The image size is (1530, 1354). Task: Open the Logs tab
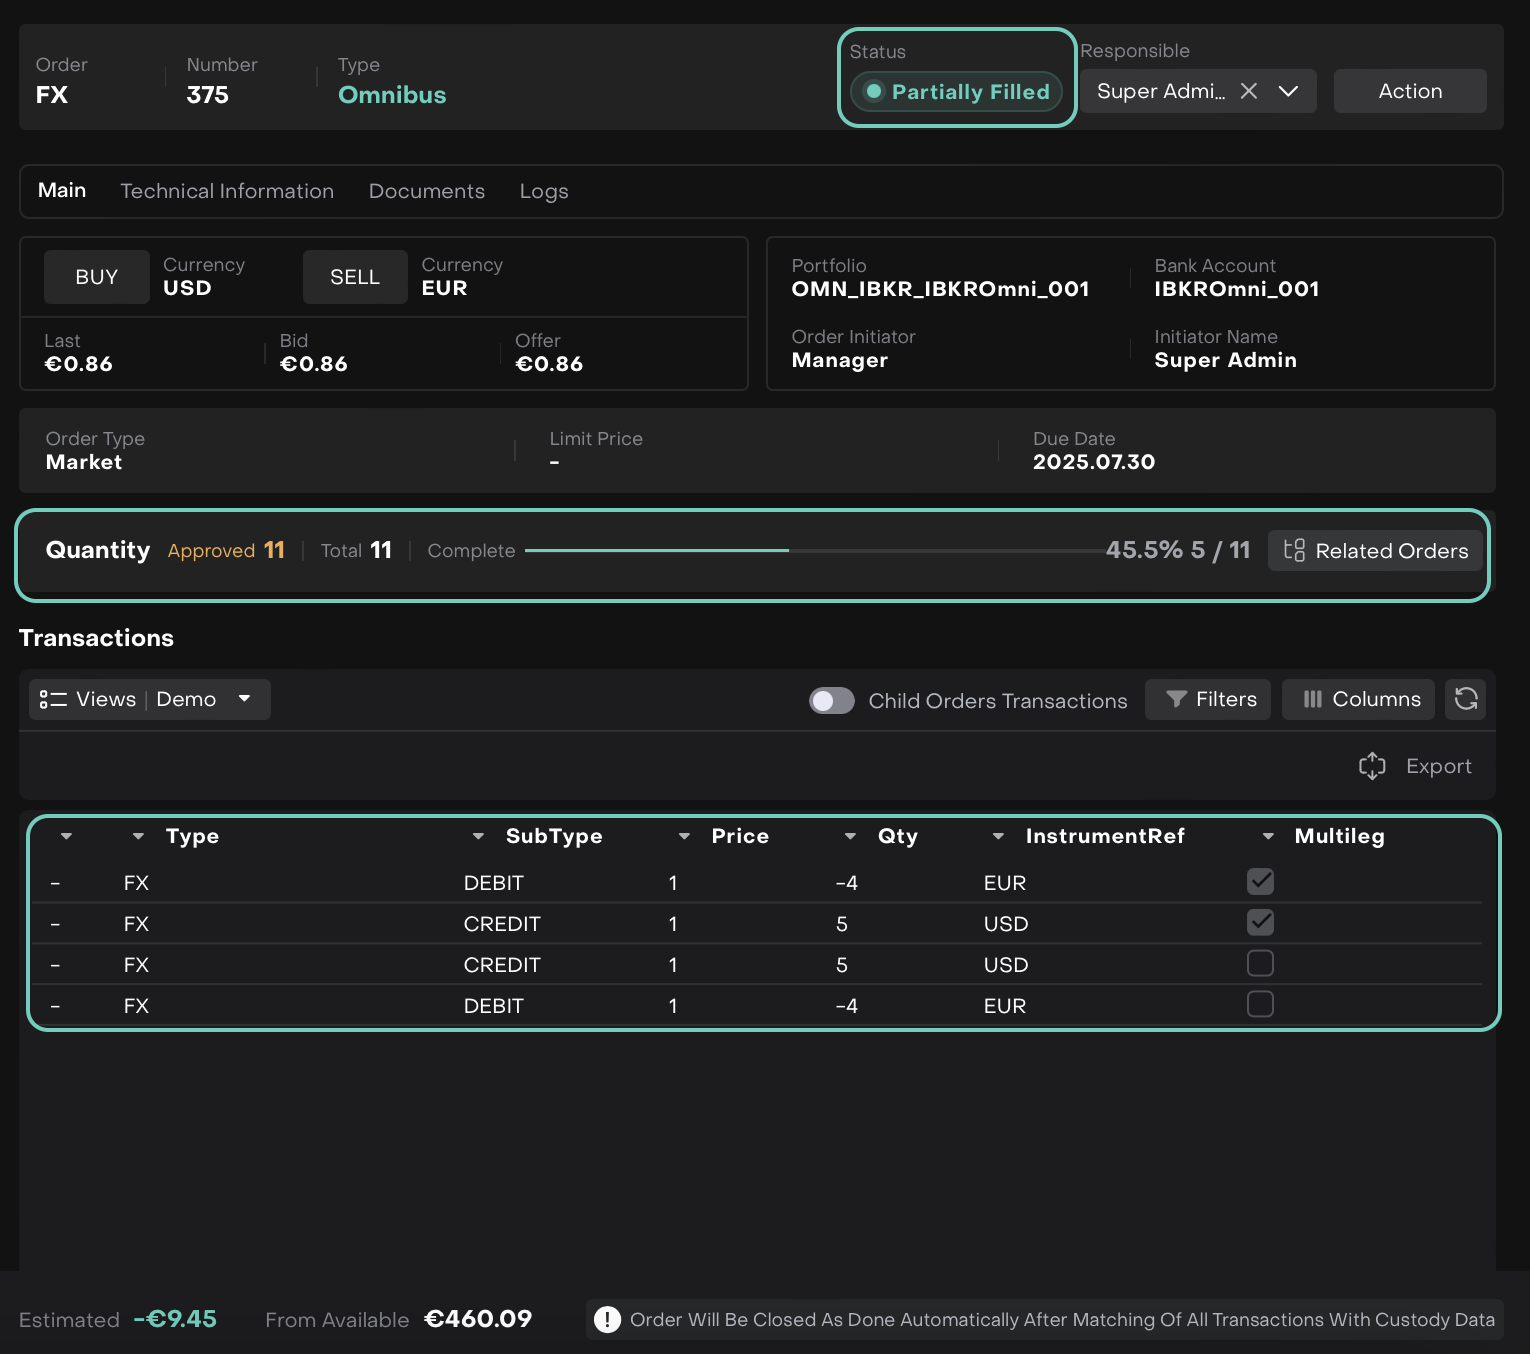point(543,191)
